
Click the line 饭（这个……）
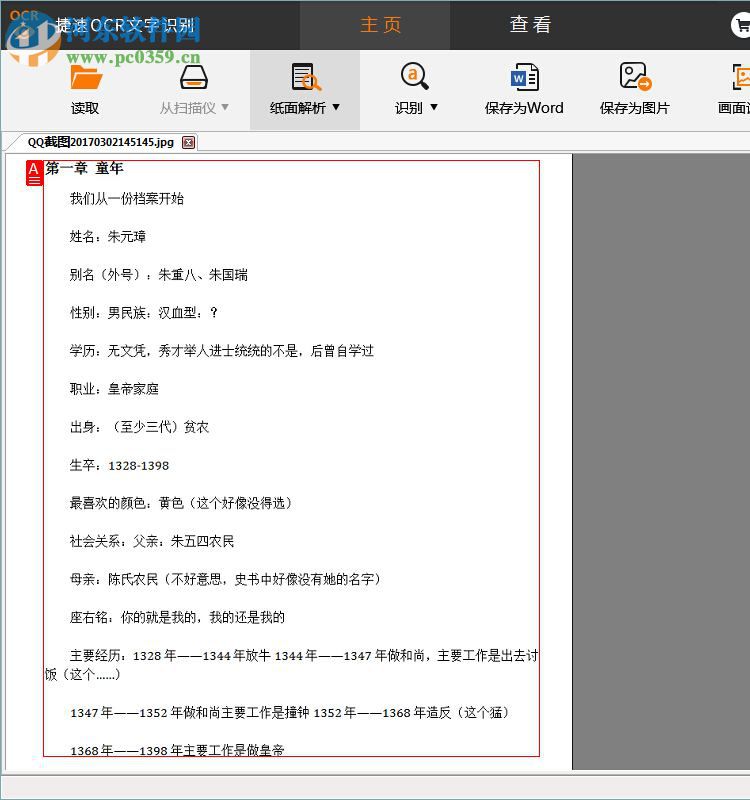point(83,674)
